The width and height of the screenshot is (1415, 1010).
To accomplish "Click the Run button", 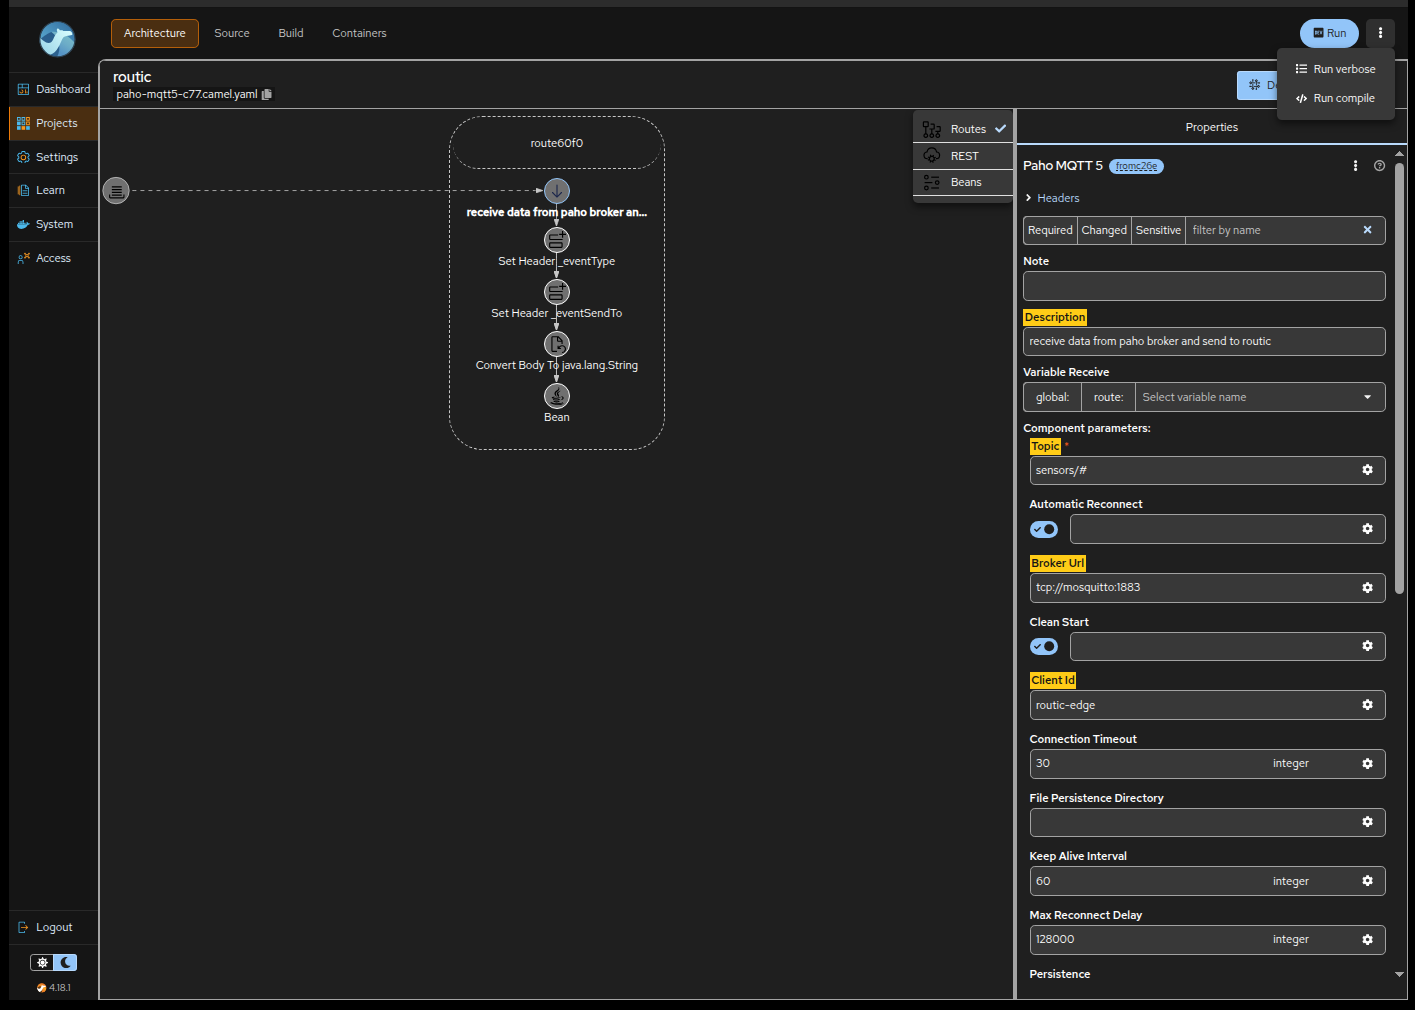I will pyautogui.click(x=1329, y=33).
